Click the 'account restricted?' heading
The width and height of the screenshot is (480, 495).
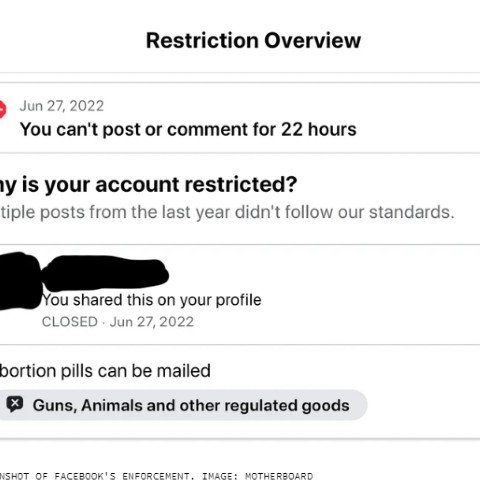click(148, 184)
